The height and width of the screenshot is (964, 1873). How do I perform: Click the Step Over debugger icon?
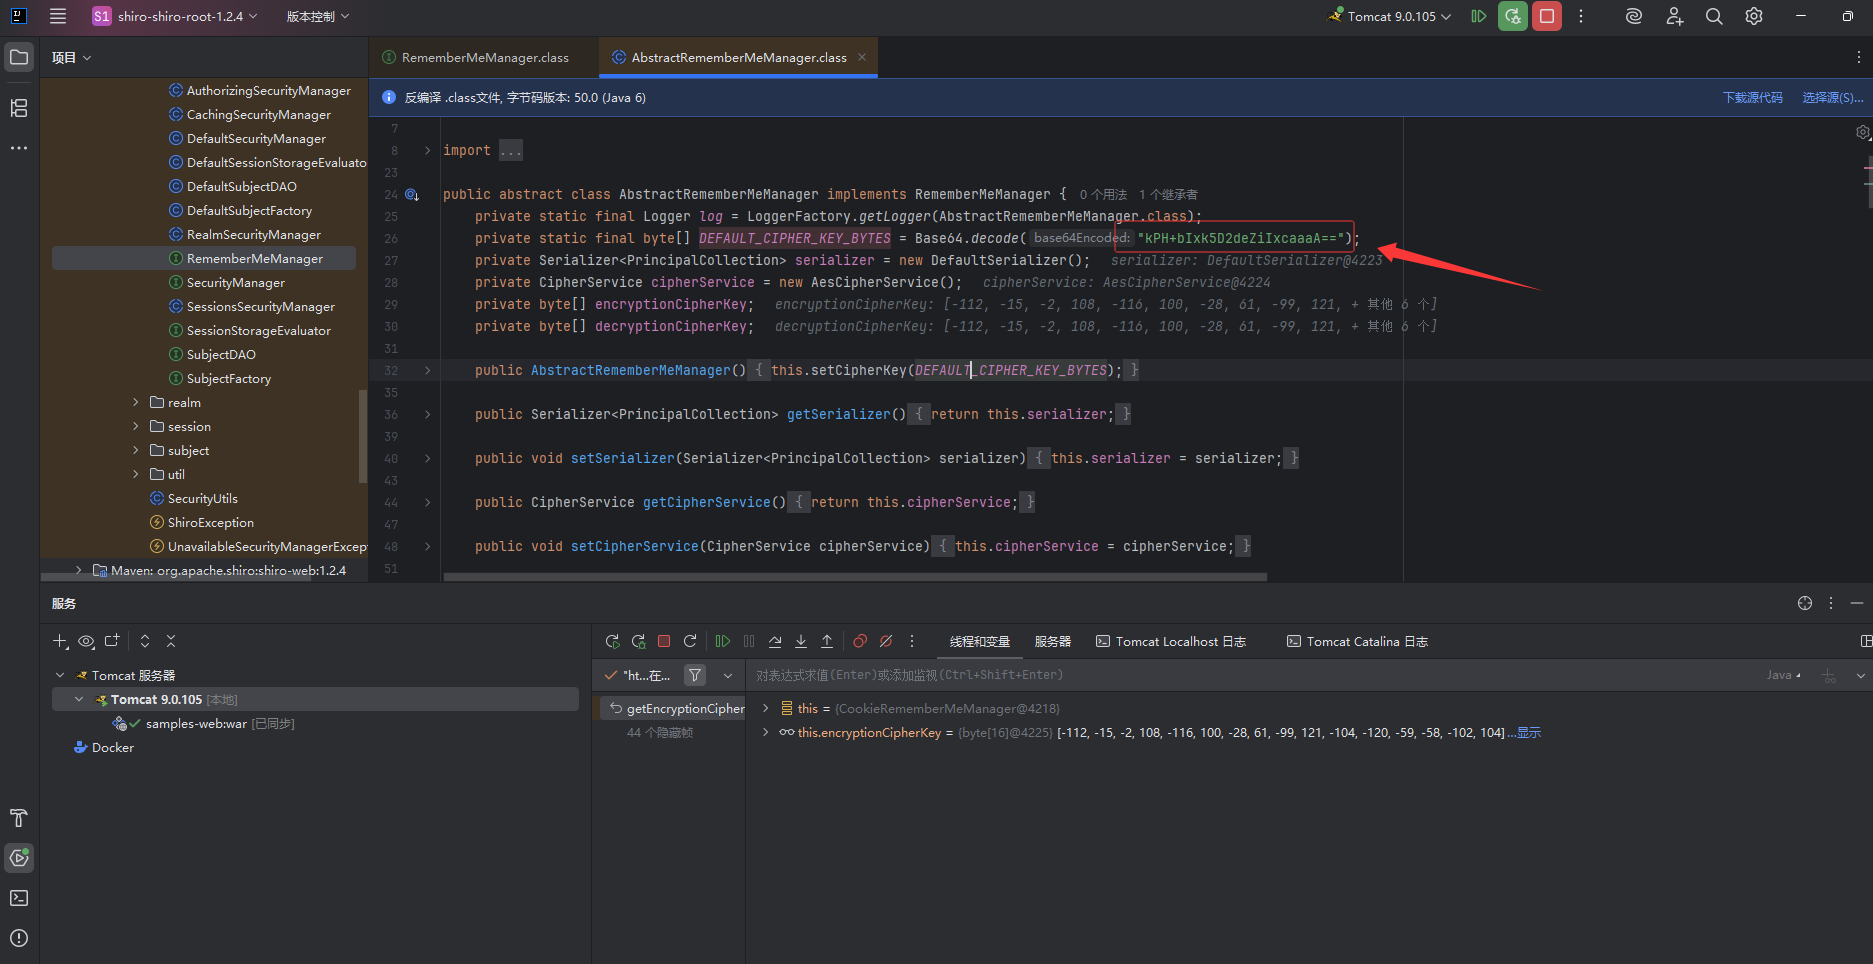tap(775, 641)
